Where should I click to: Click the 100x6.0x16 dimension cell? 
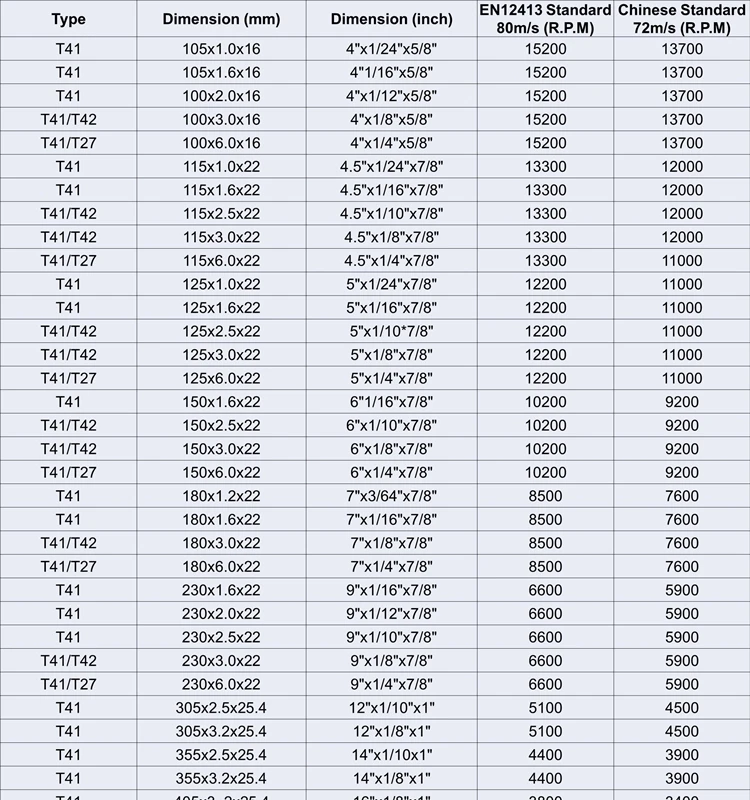(221, 143)
